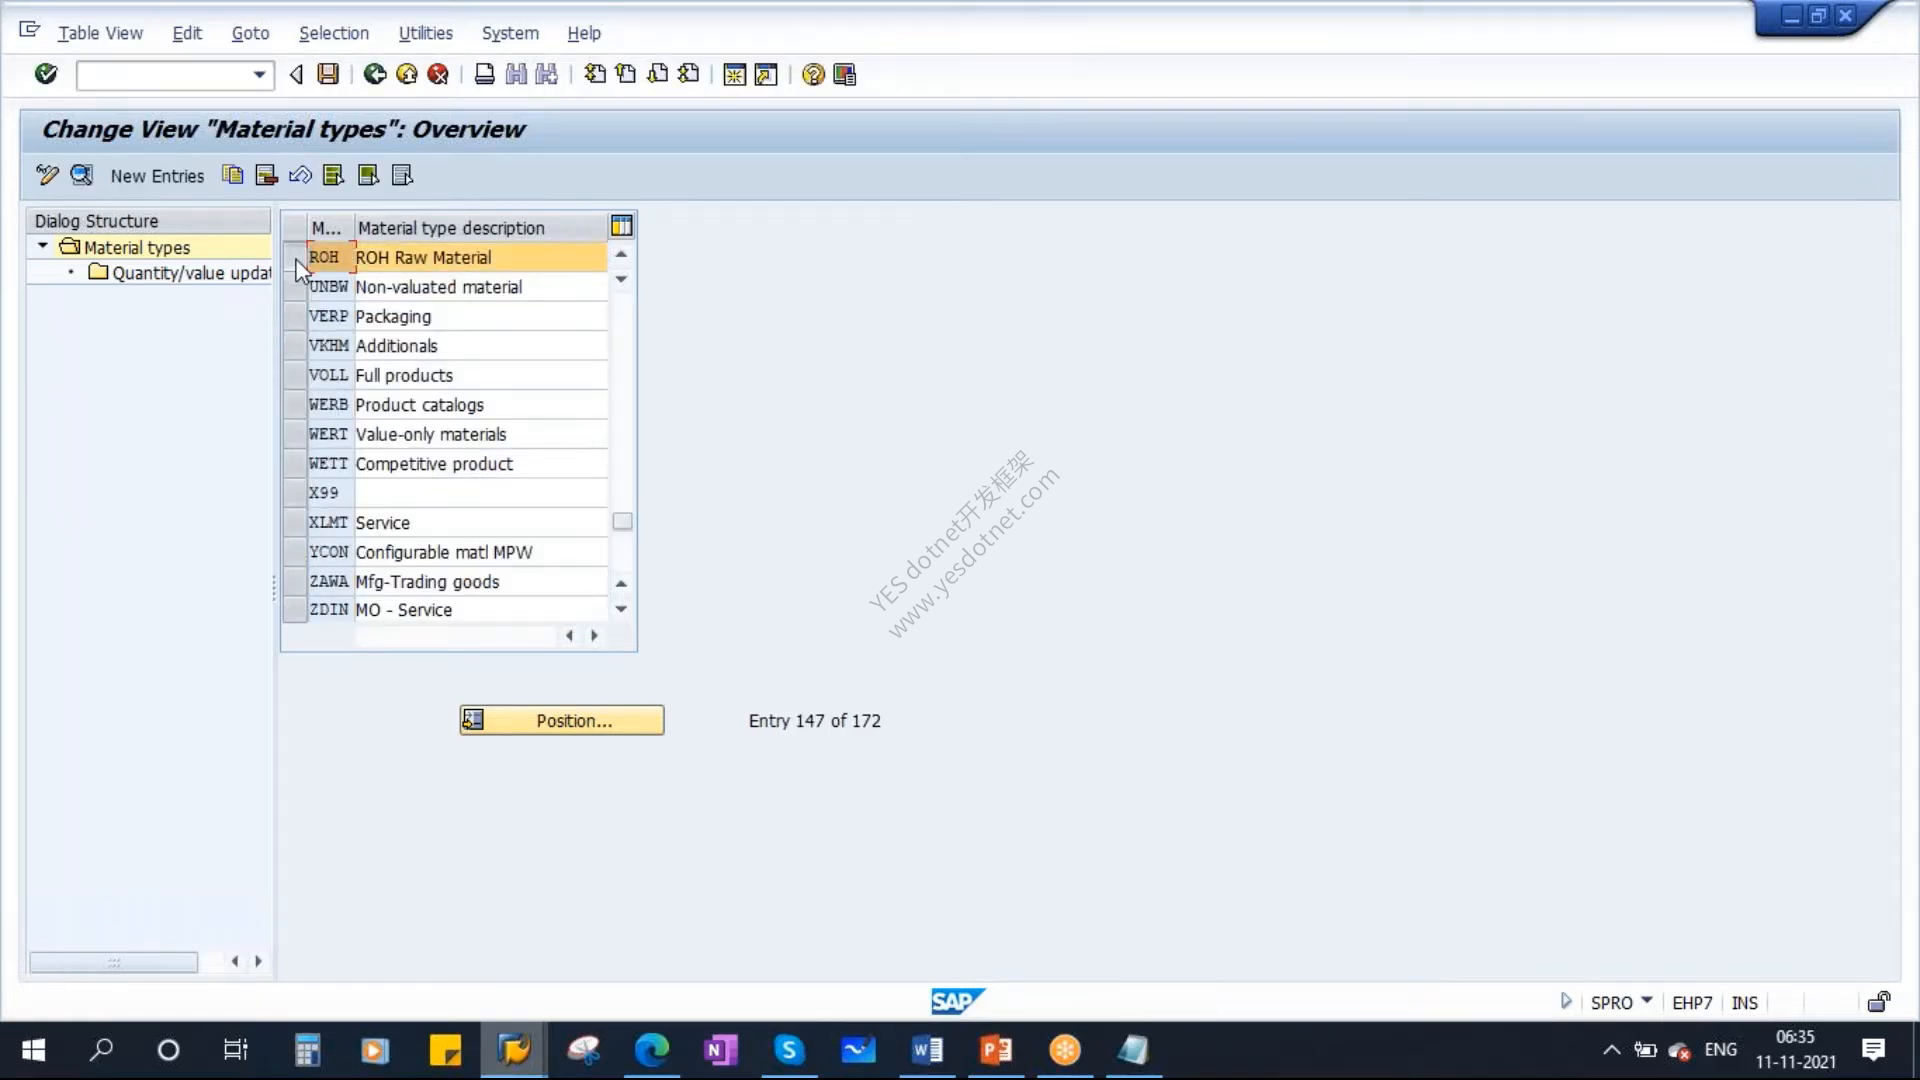
Task: Open the Help menu
Action: point(584,33)
